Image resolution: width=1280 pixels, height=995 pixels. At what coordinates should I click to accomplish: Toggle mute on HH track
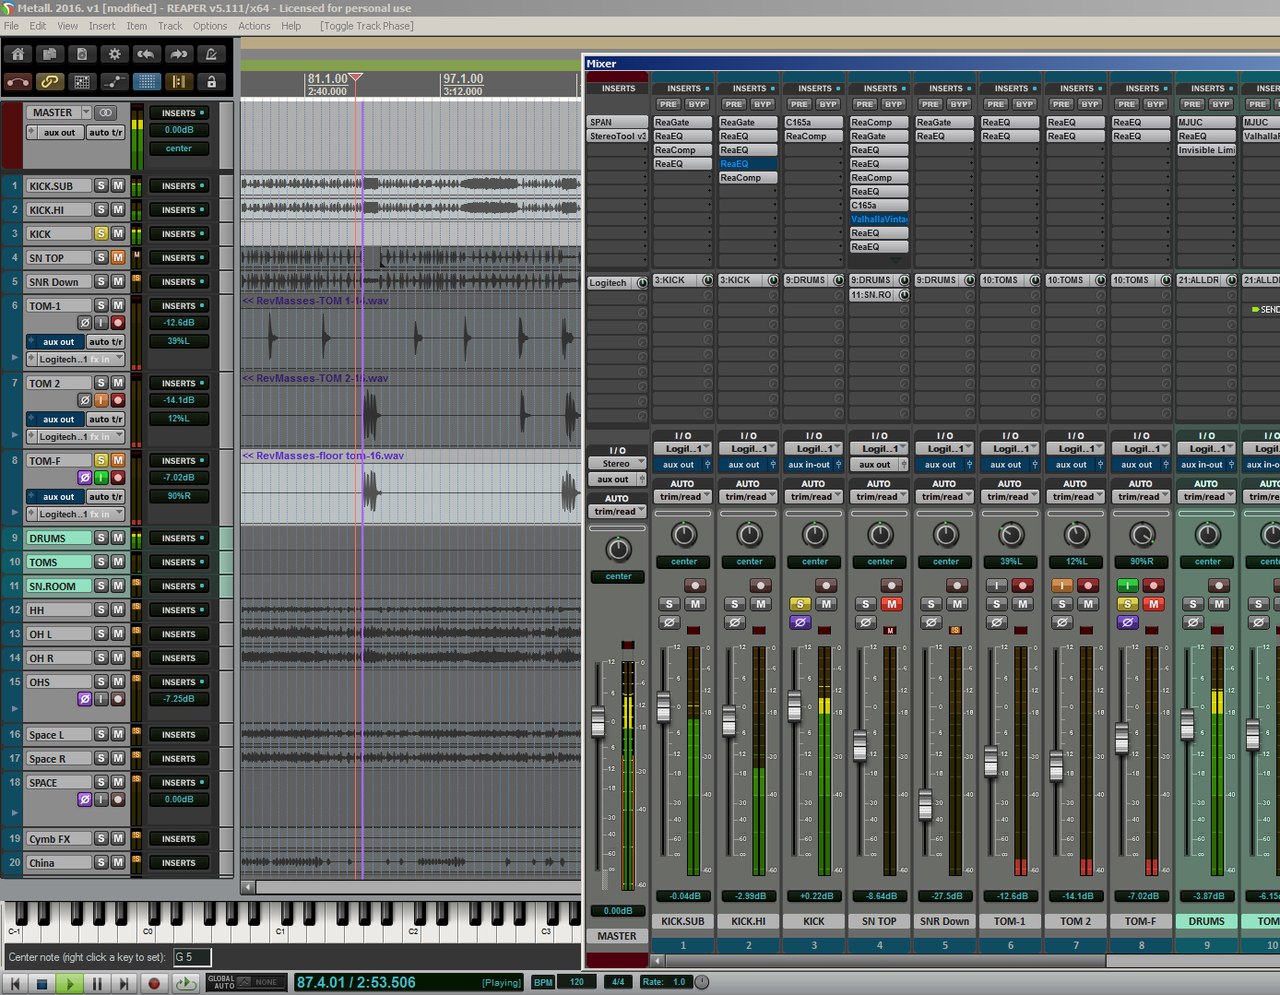tap(118, 610)
